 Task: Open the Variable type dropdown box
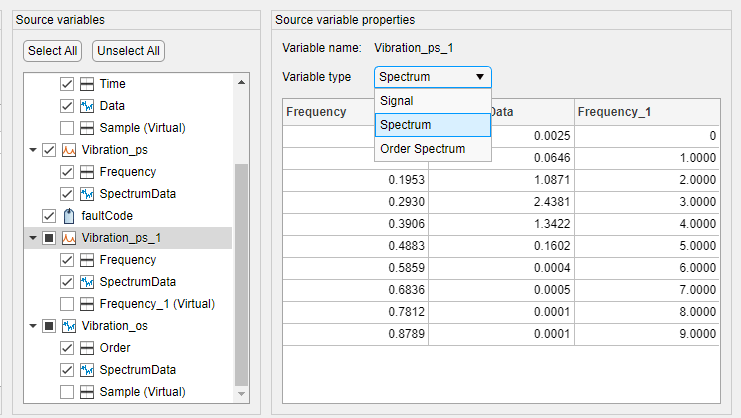coord(432,77)
